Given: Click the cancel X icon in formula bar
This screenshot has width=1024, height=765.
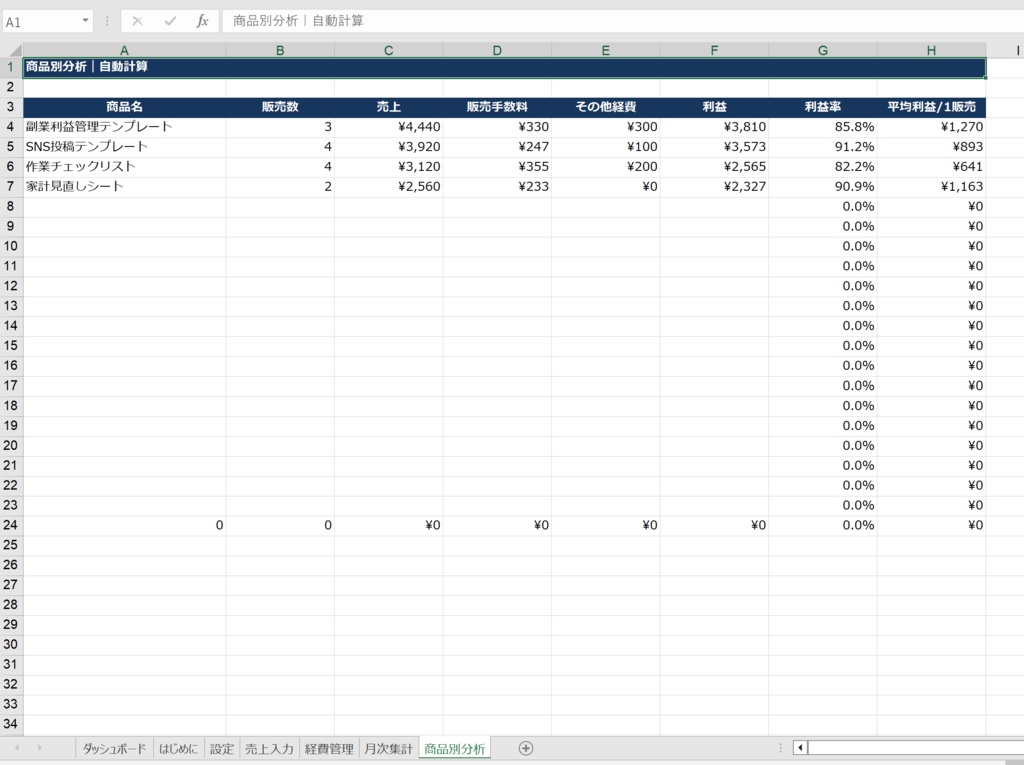Looking at the screenshot, I should click(x=137, y=21).
